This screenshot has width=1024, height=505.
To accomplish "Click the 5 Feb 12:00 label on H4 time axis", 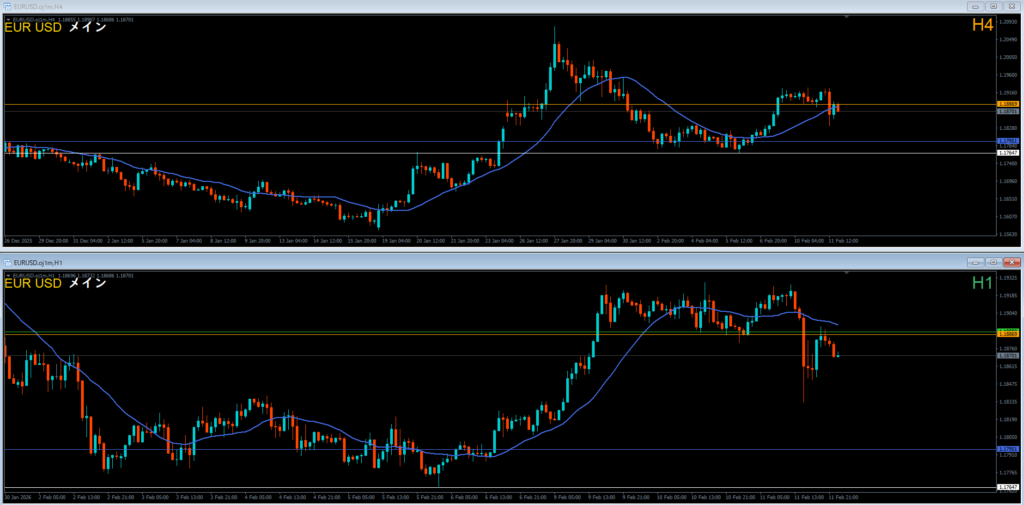I will click(739, 241).
